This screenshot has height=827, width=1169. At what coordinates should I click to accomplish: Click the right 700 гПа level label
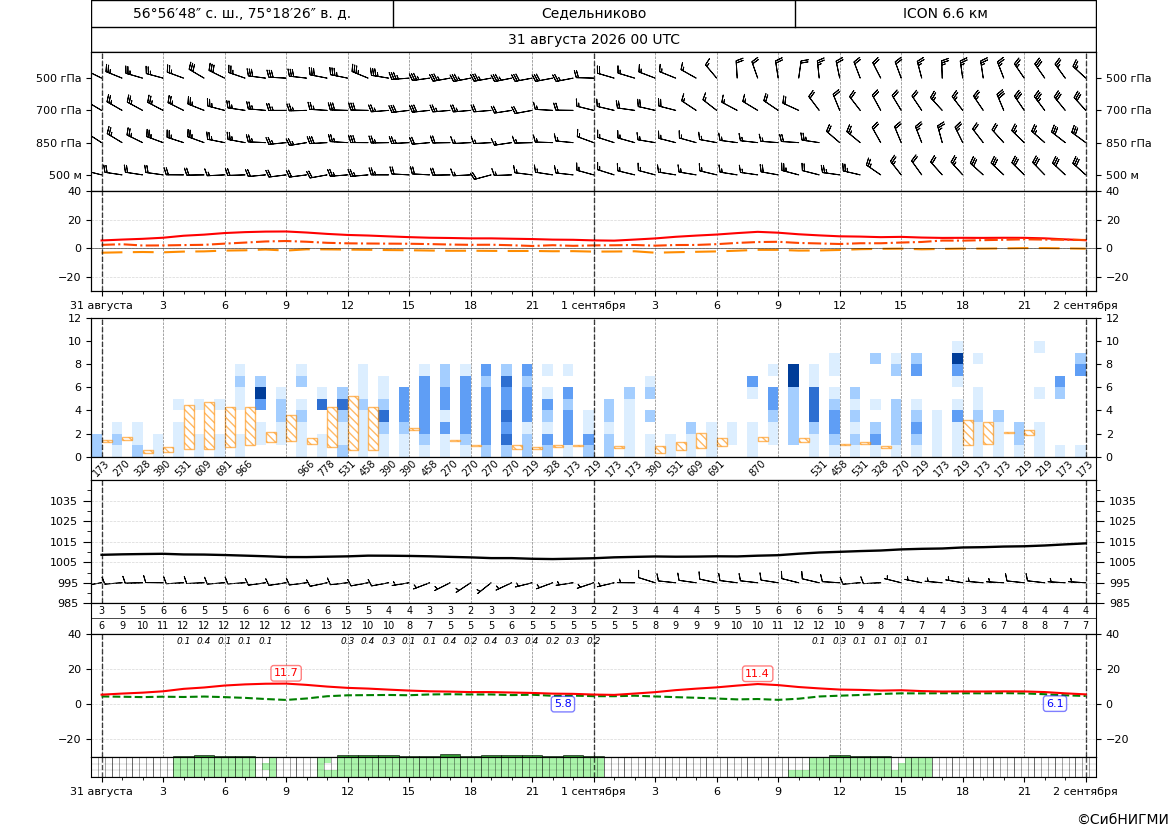tap(1129, 110)
